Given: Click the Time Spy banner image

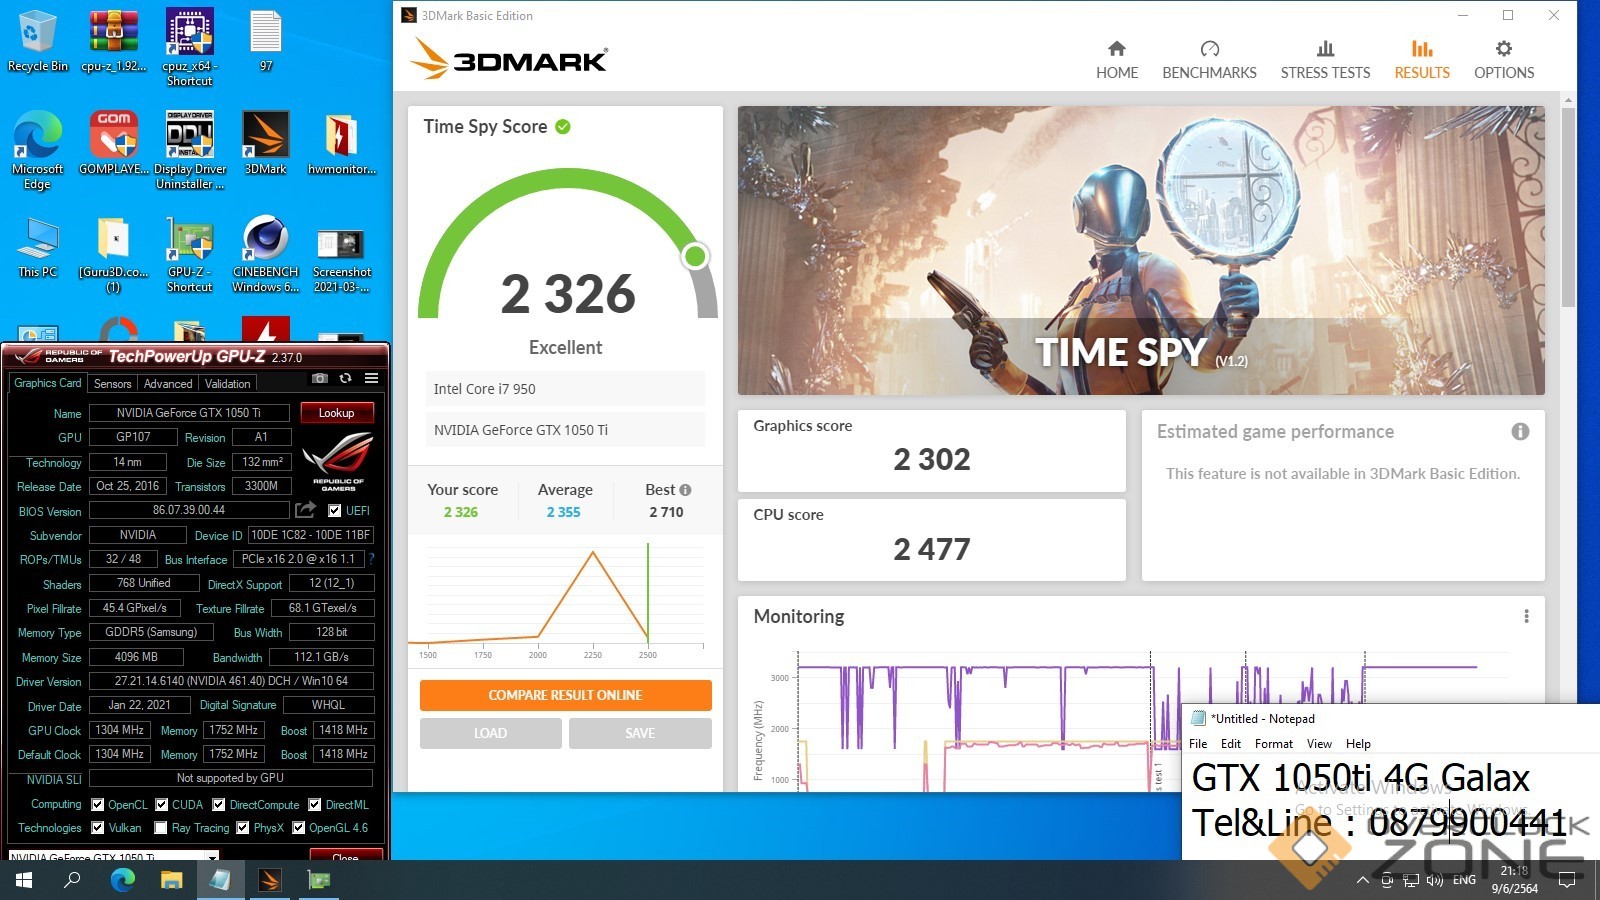Looking at the screenshot, I should (x=1141, y=250).
